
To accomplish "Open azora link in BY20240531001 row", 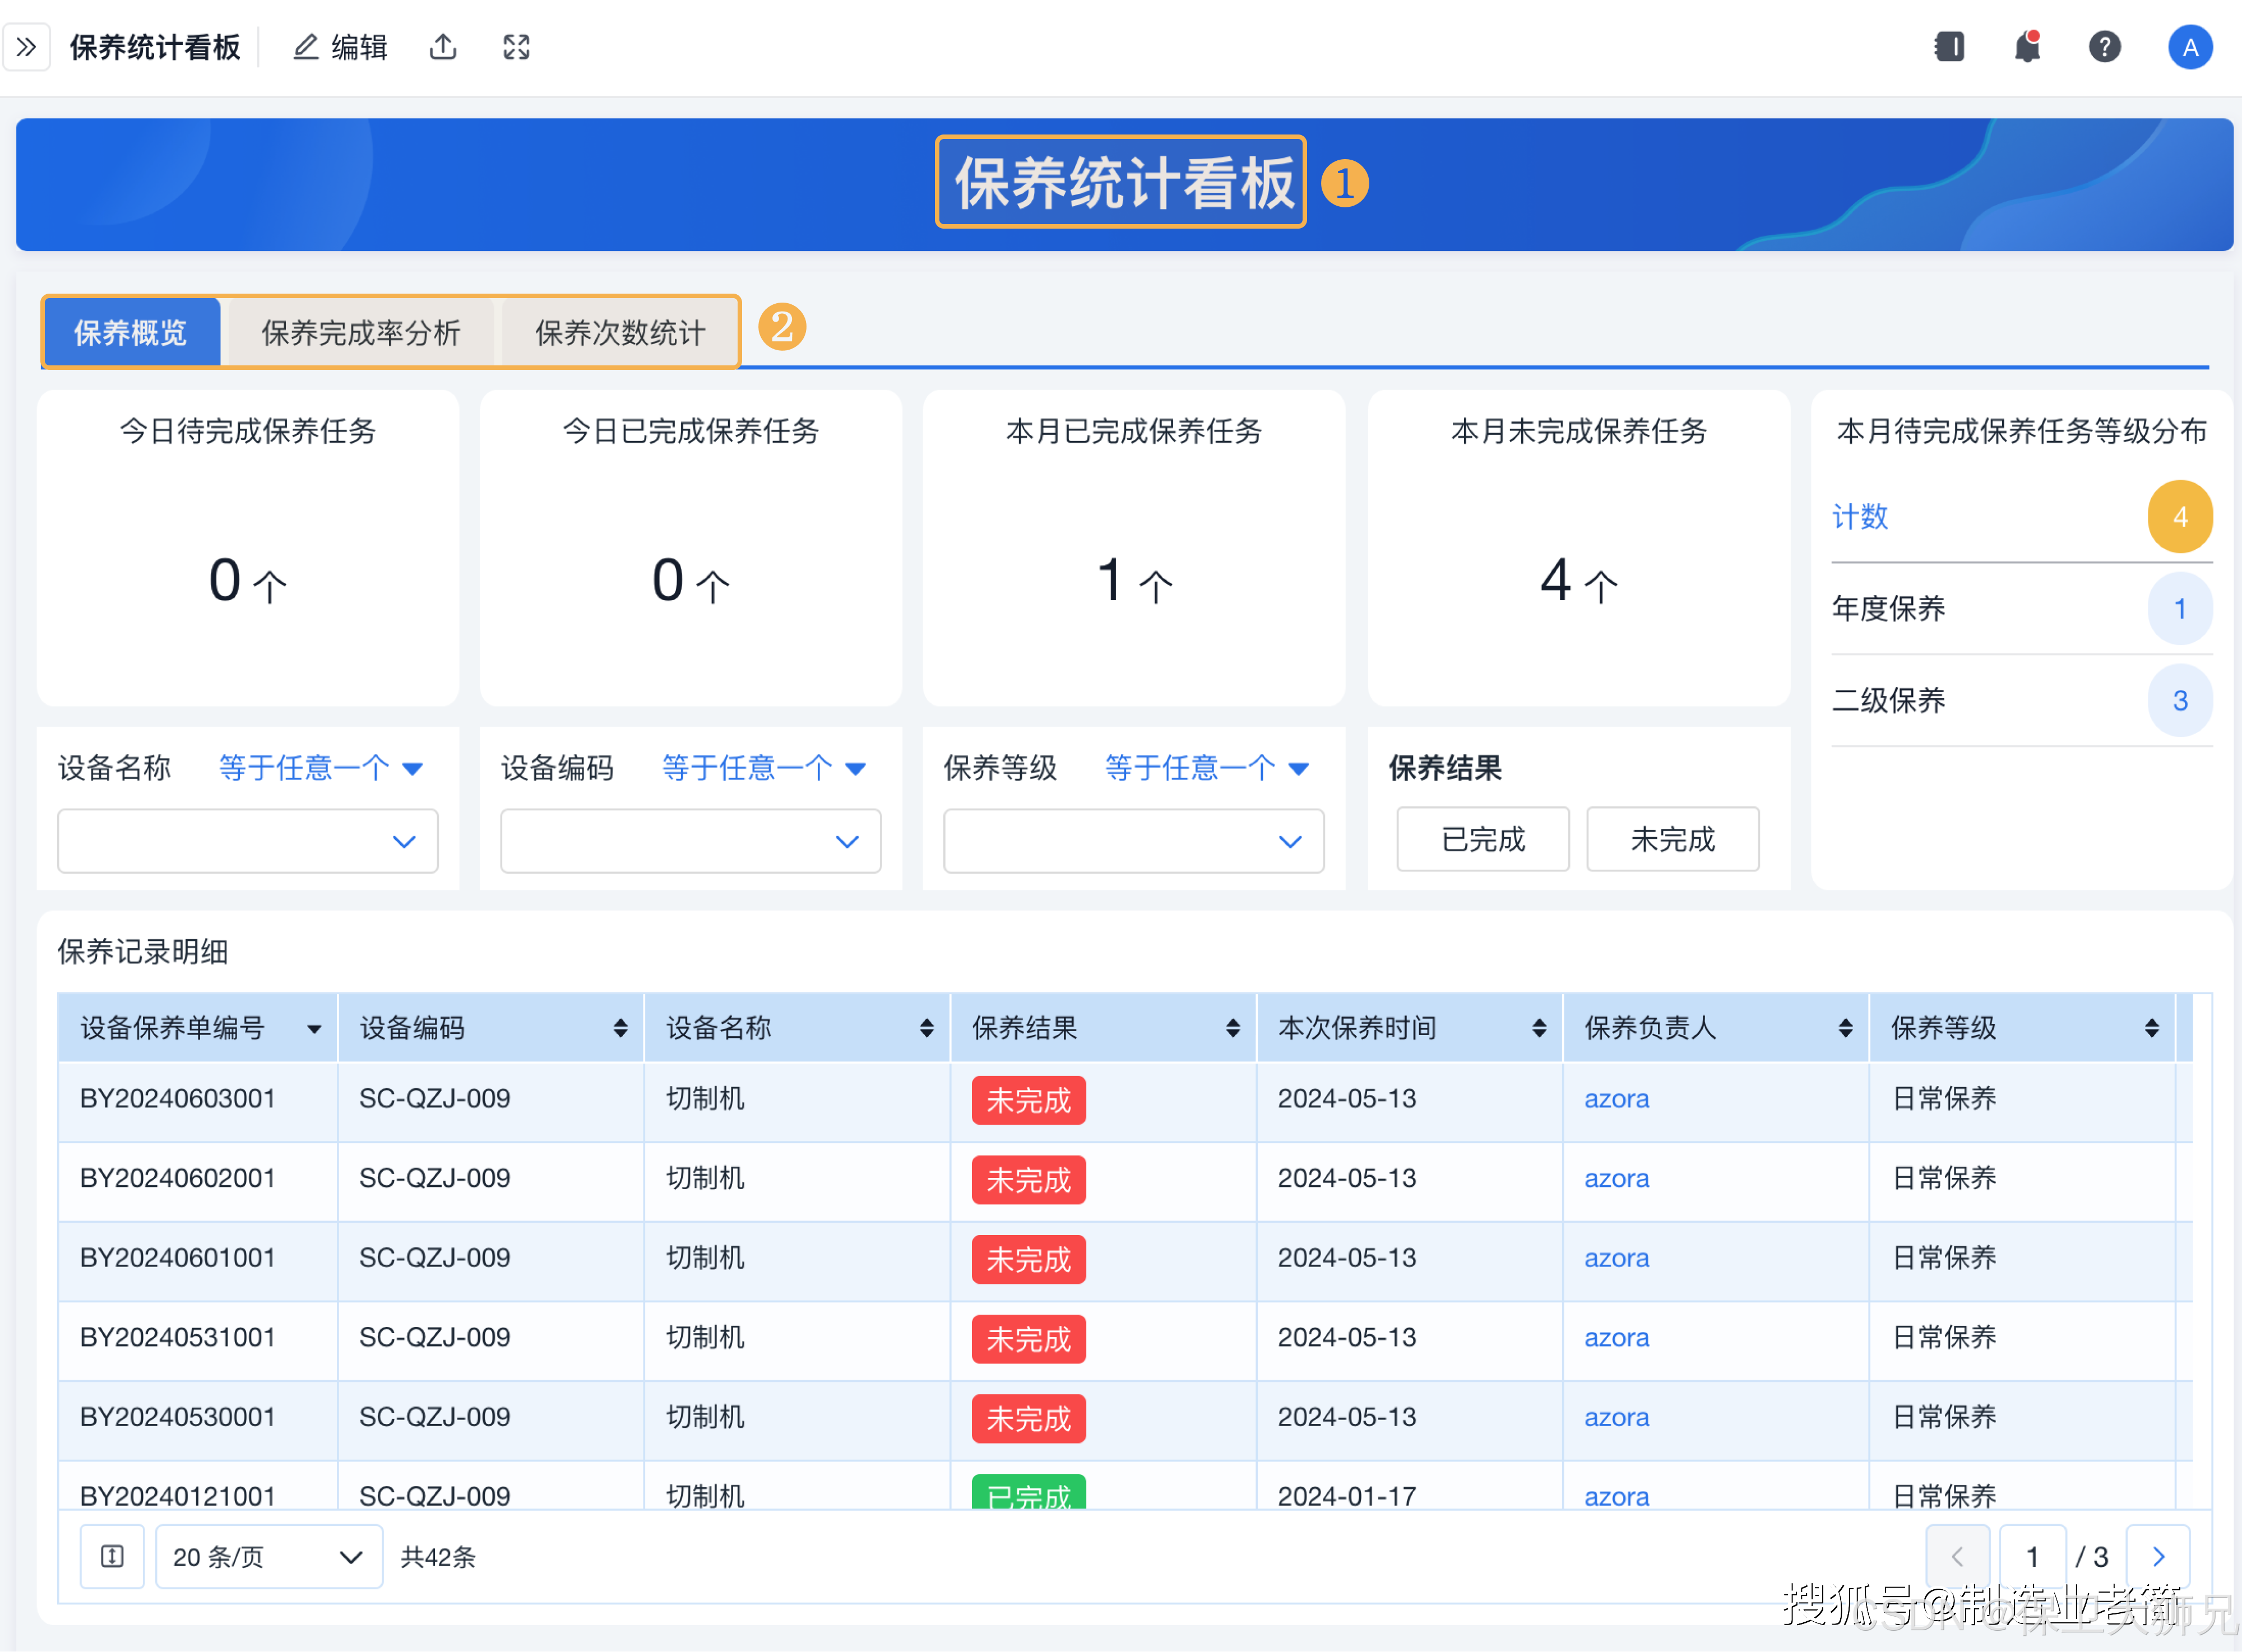I will click(1616, 1338).
